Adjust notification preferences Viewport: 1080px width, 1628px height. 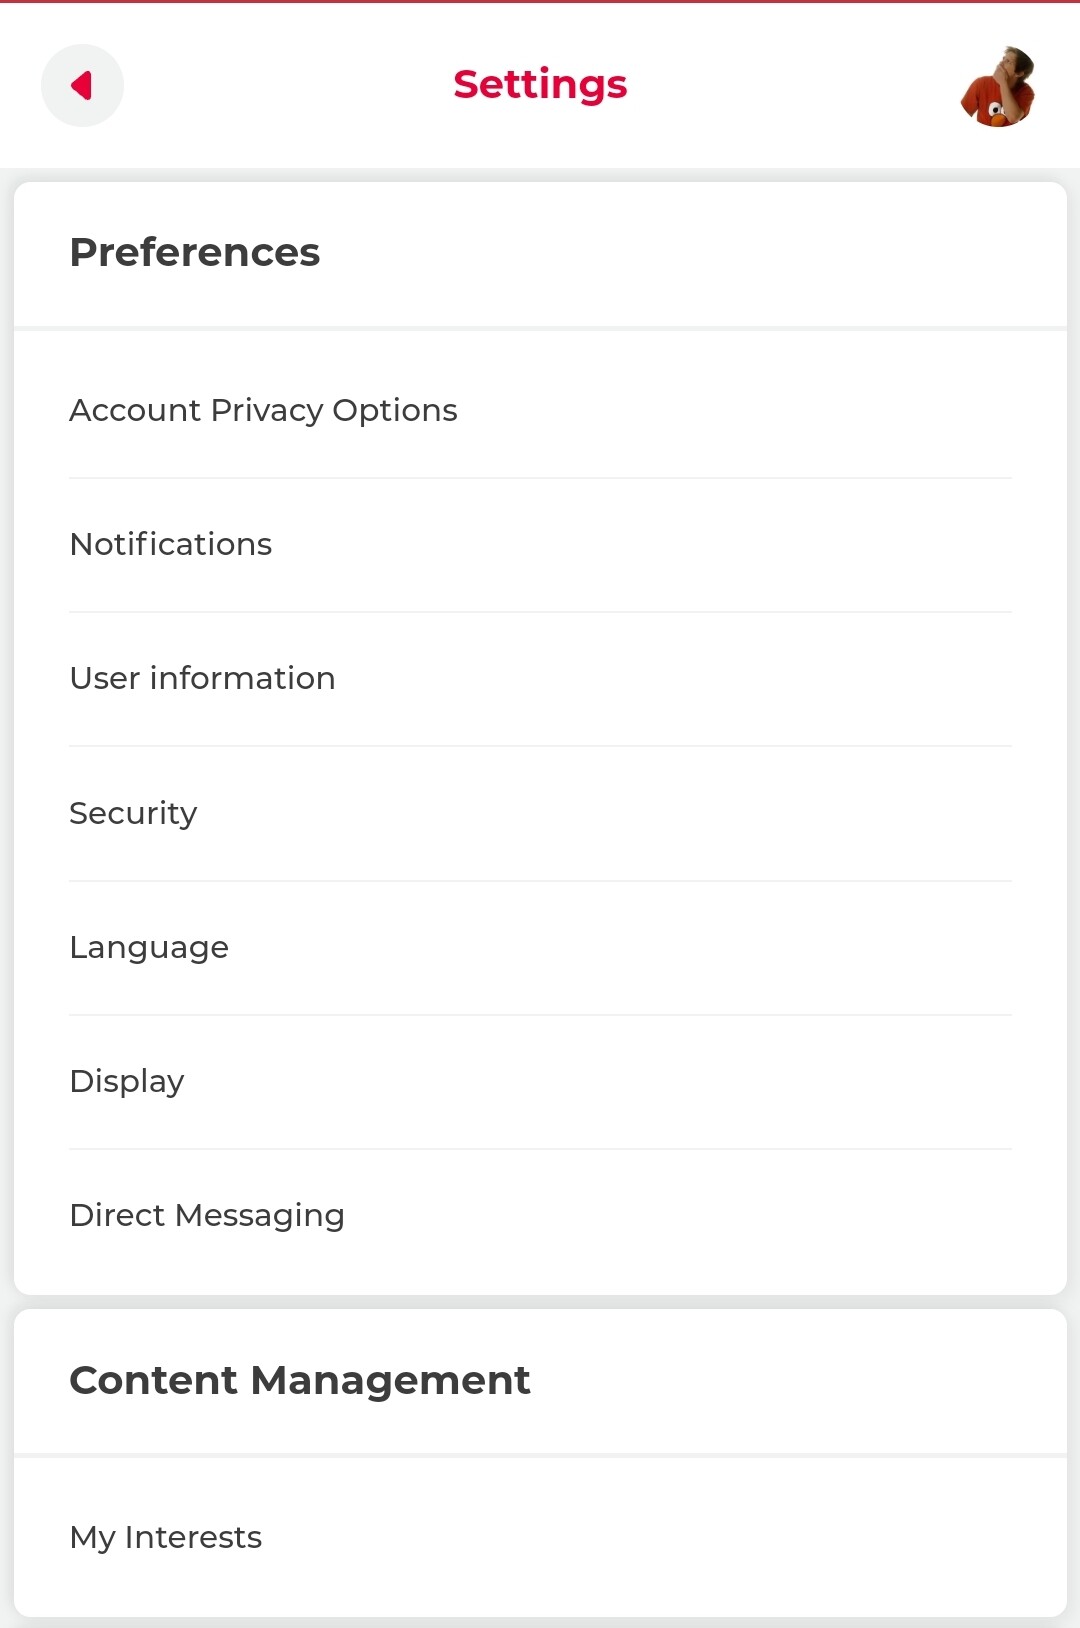click(171, 544)
